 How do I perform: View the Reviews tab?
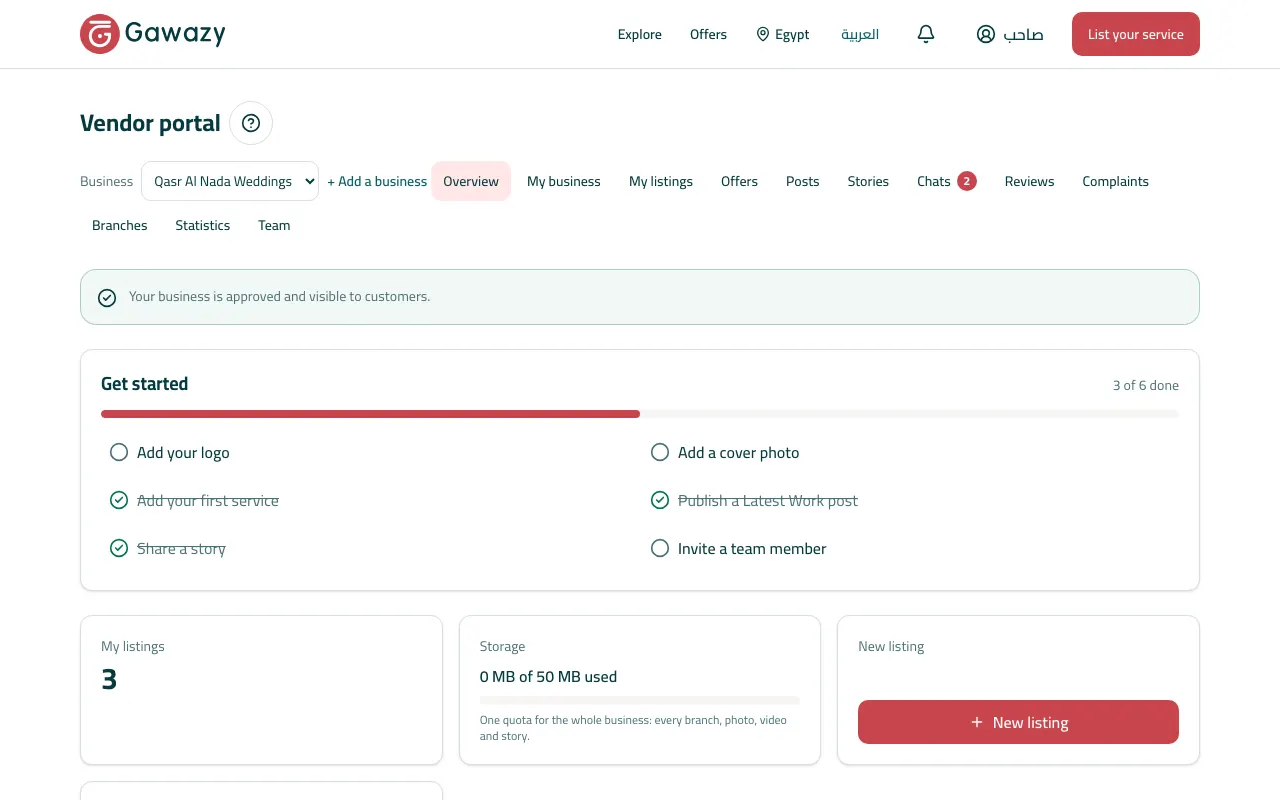[x=1029, y=181]
